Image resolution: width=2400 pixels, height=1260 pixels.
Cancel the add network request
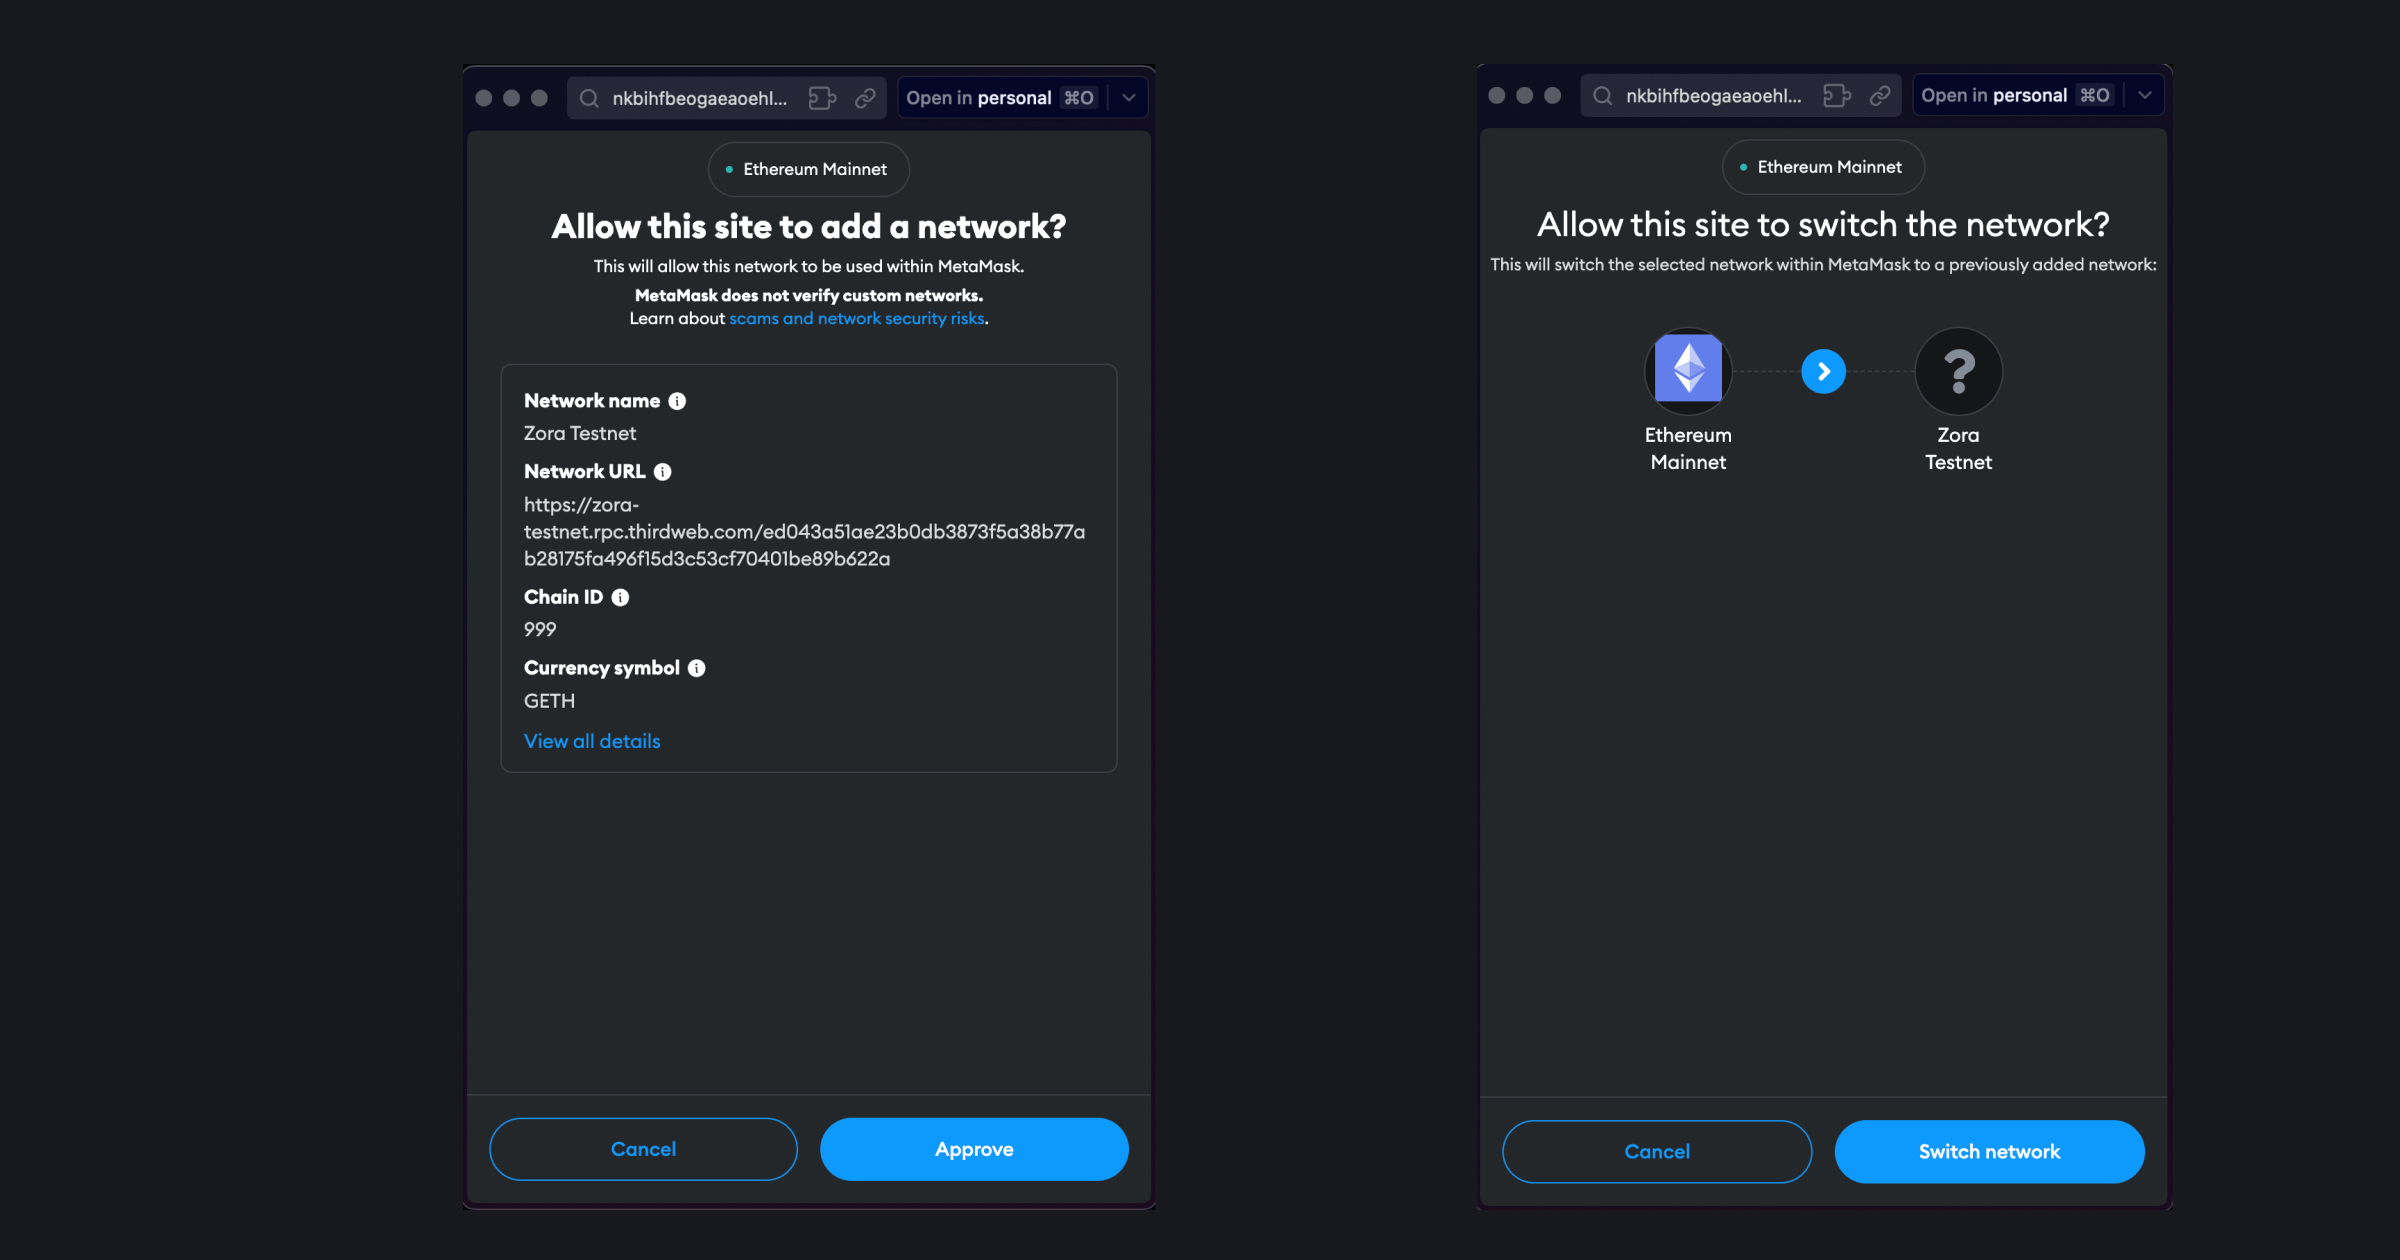tap(642, 1148)
